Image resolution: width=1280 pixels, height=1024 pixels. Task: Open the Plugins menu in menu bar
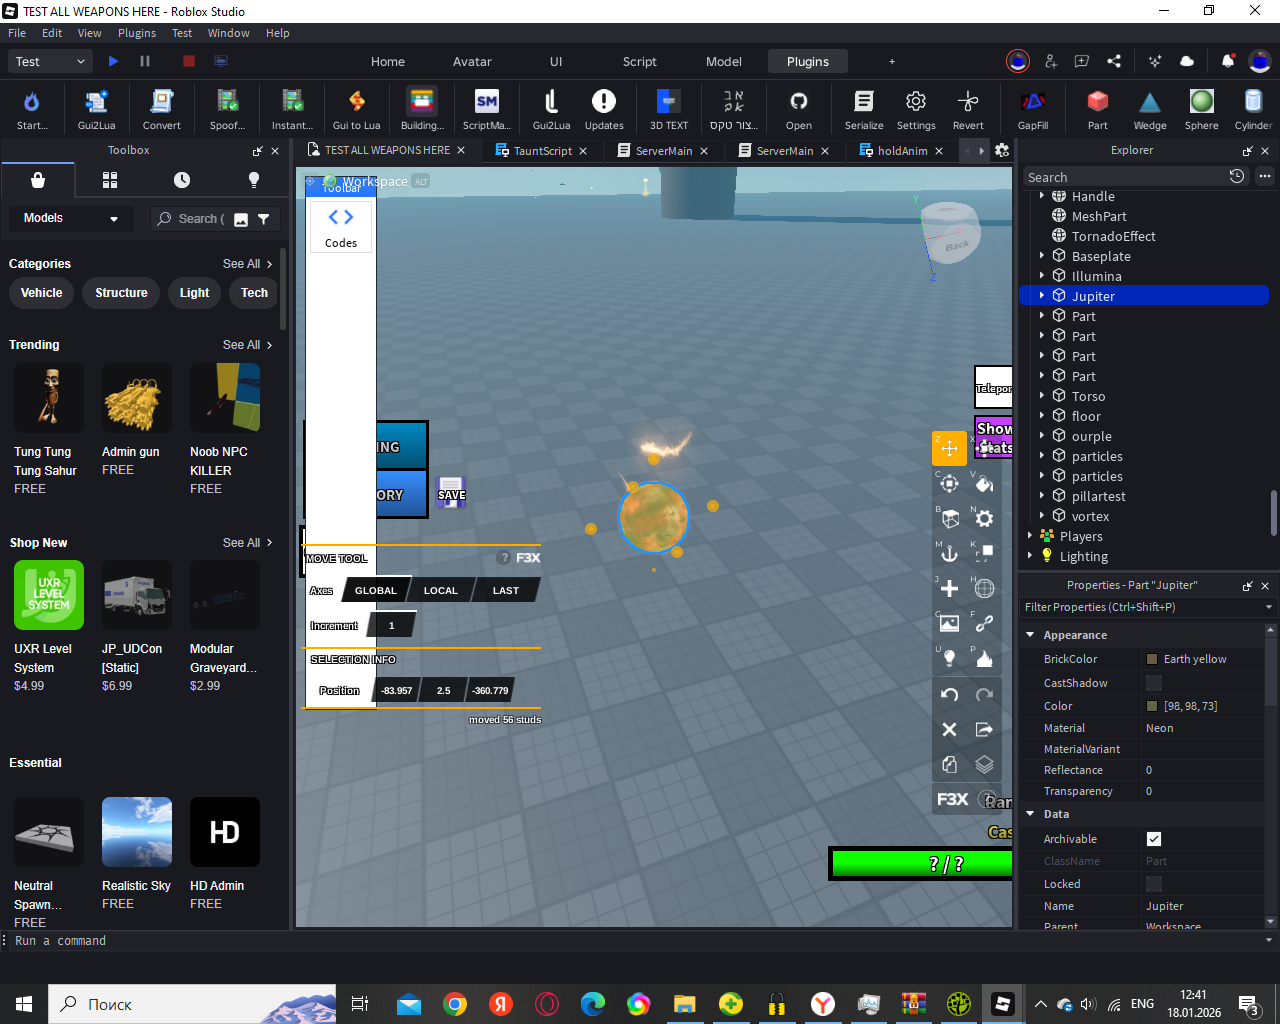pos(137,33)
